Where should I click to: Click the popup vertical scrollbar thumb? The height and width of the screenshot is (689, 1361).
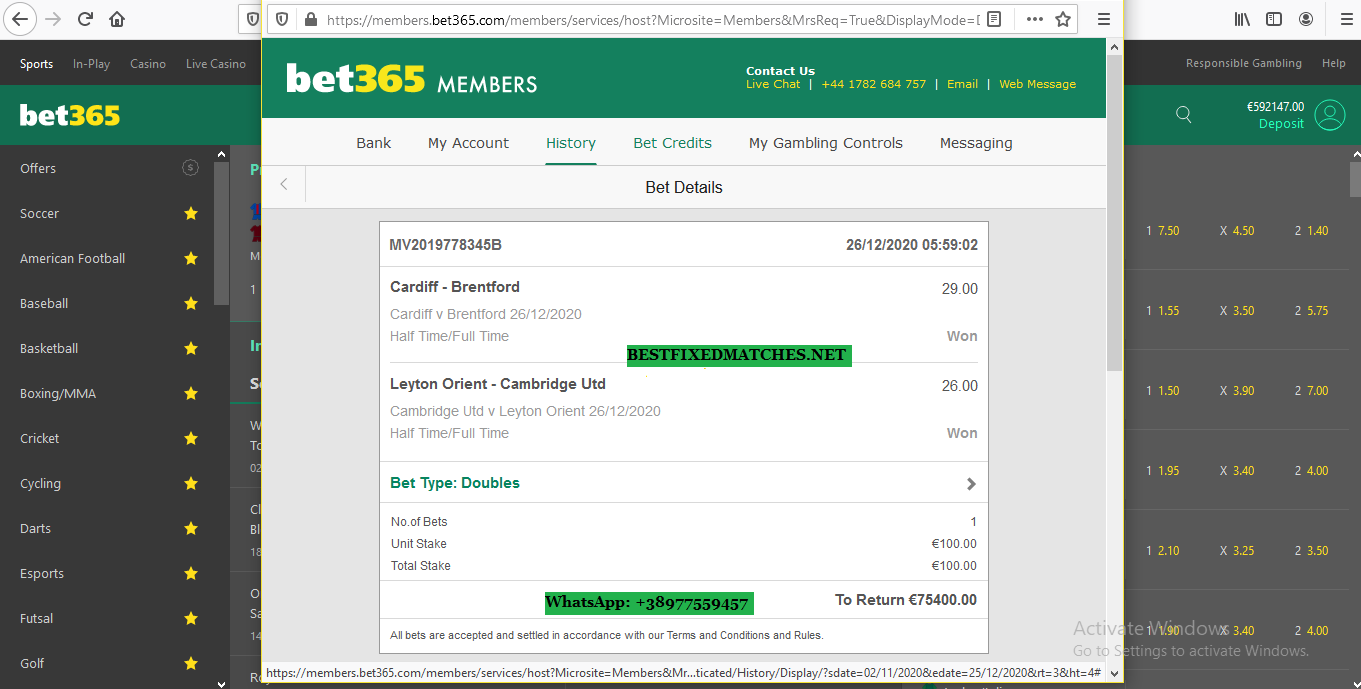click(x=1114, y=212)
